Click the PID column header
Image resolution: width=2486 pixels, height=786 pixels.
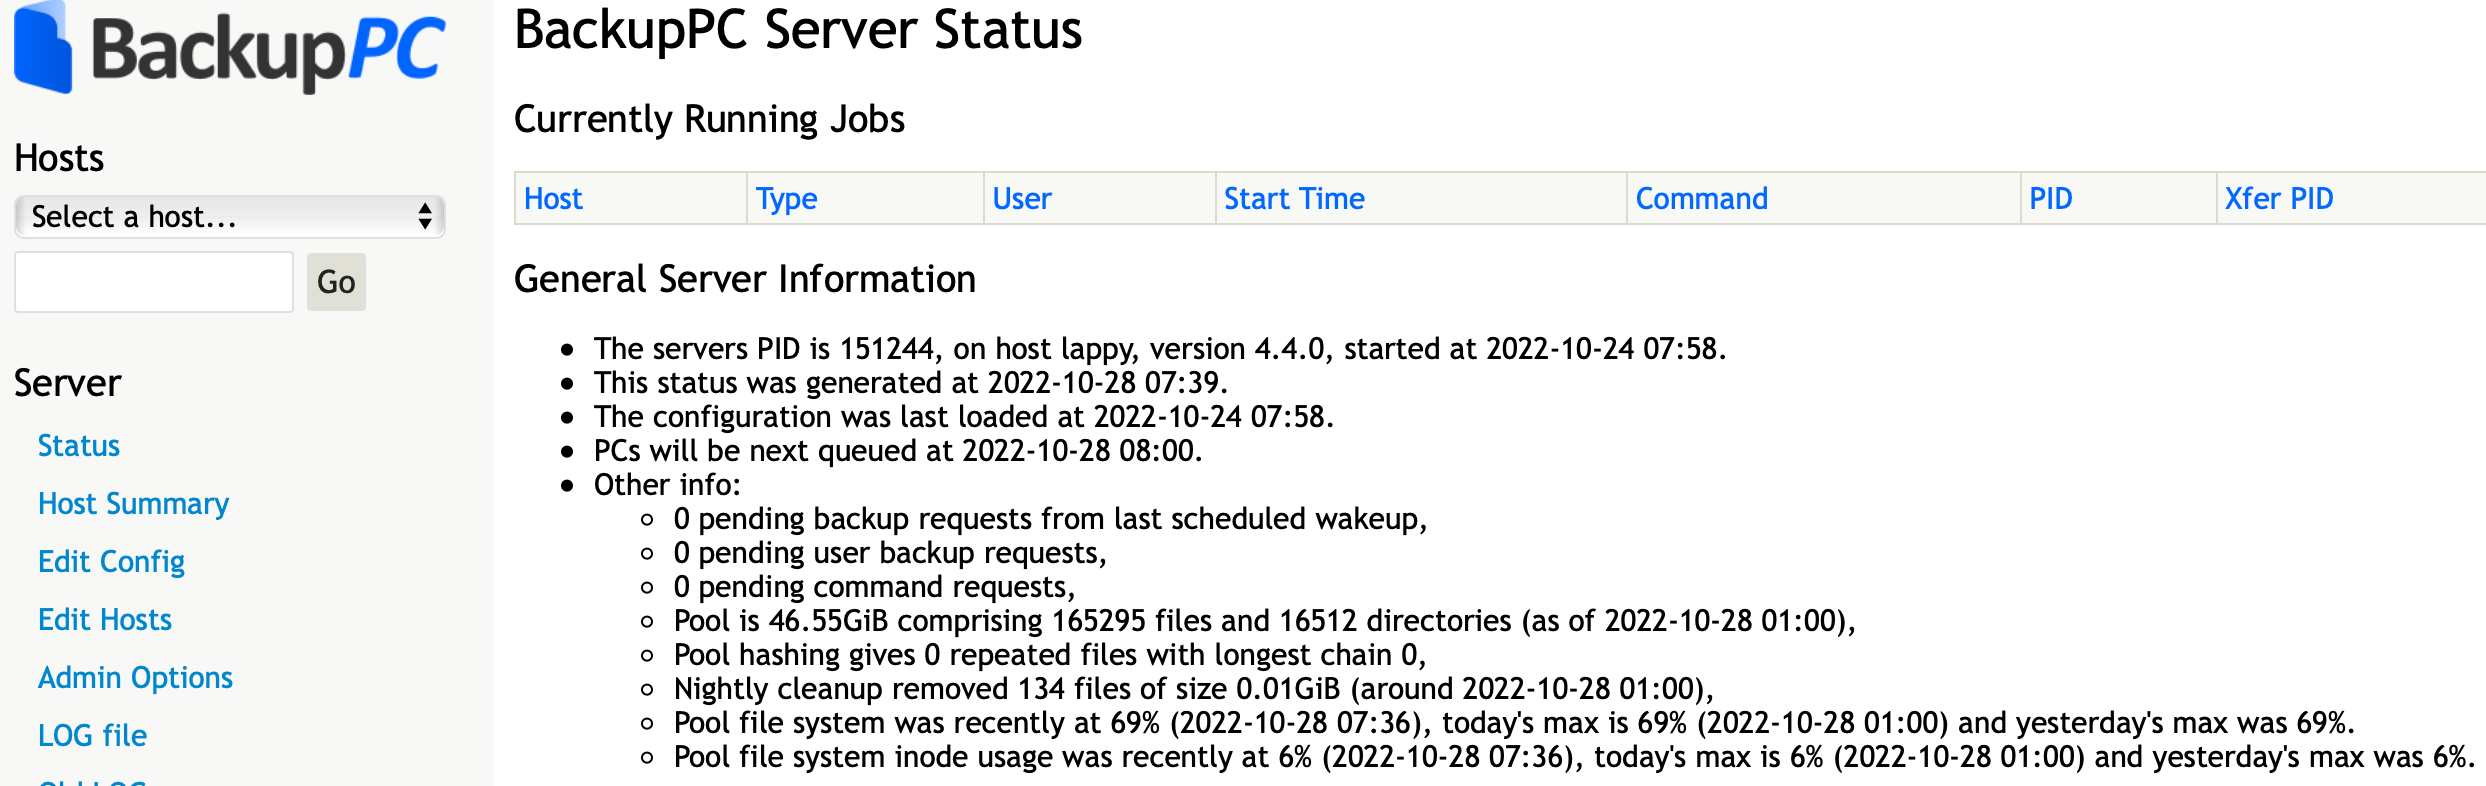pyautogui.click(x=2050, y=199)
